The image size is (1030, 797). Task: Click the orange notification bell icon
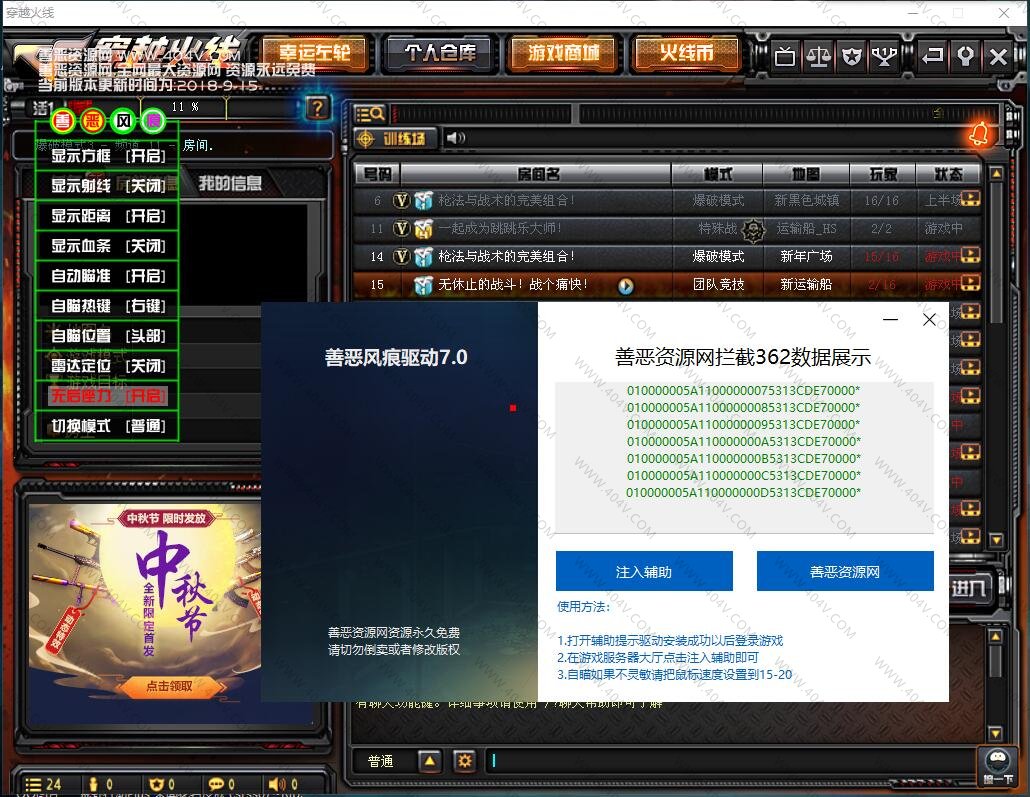(x=979, y=133)
